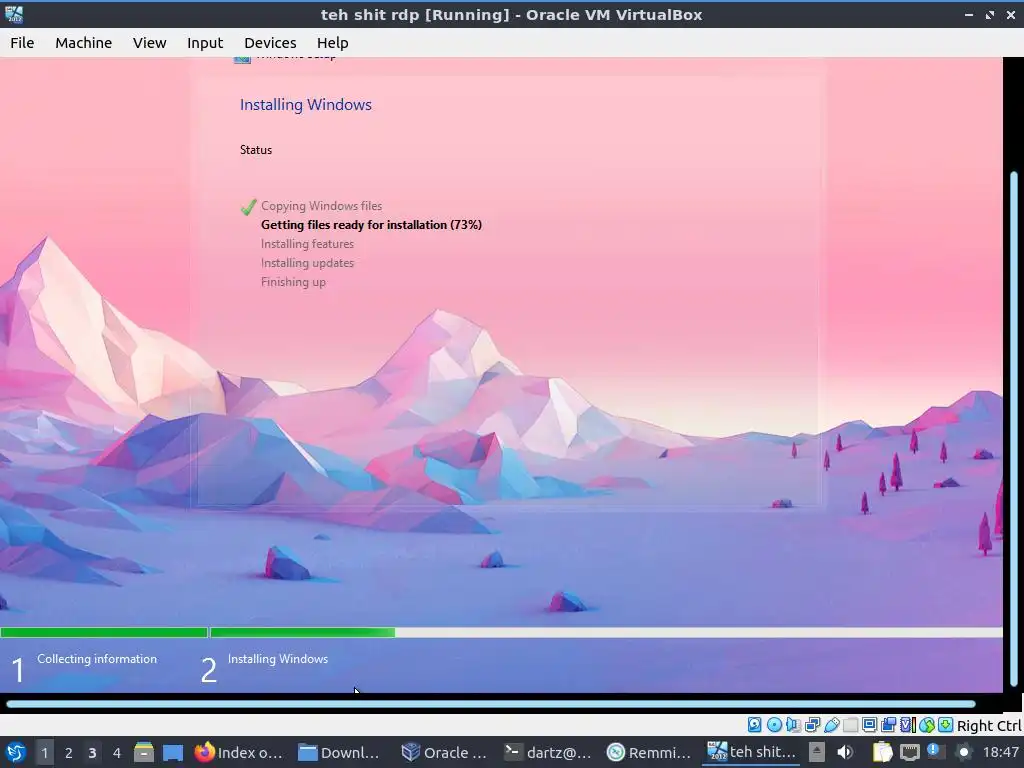Open the volume speaker tray icon
This screenshot has width=1024, height=768.
pos(845,752)
